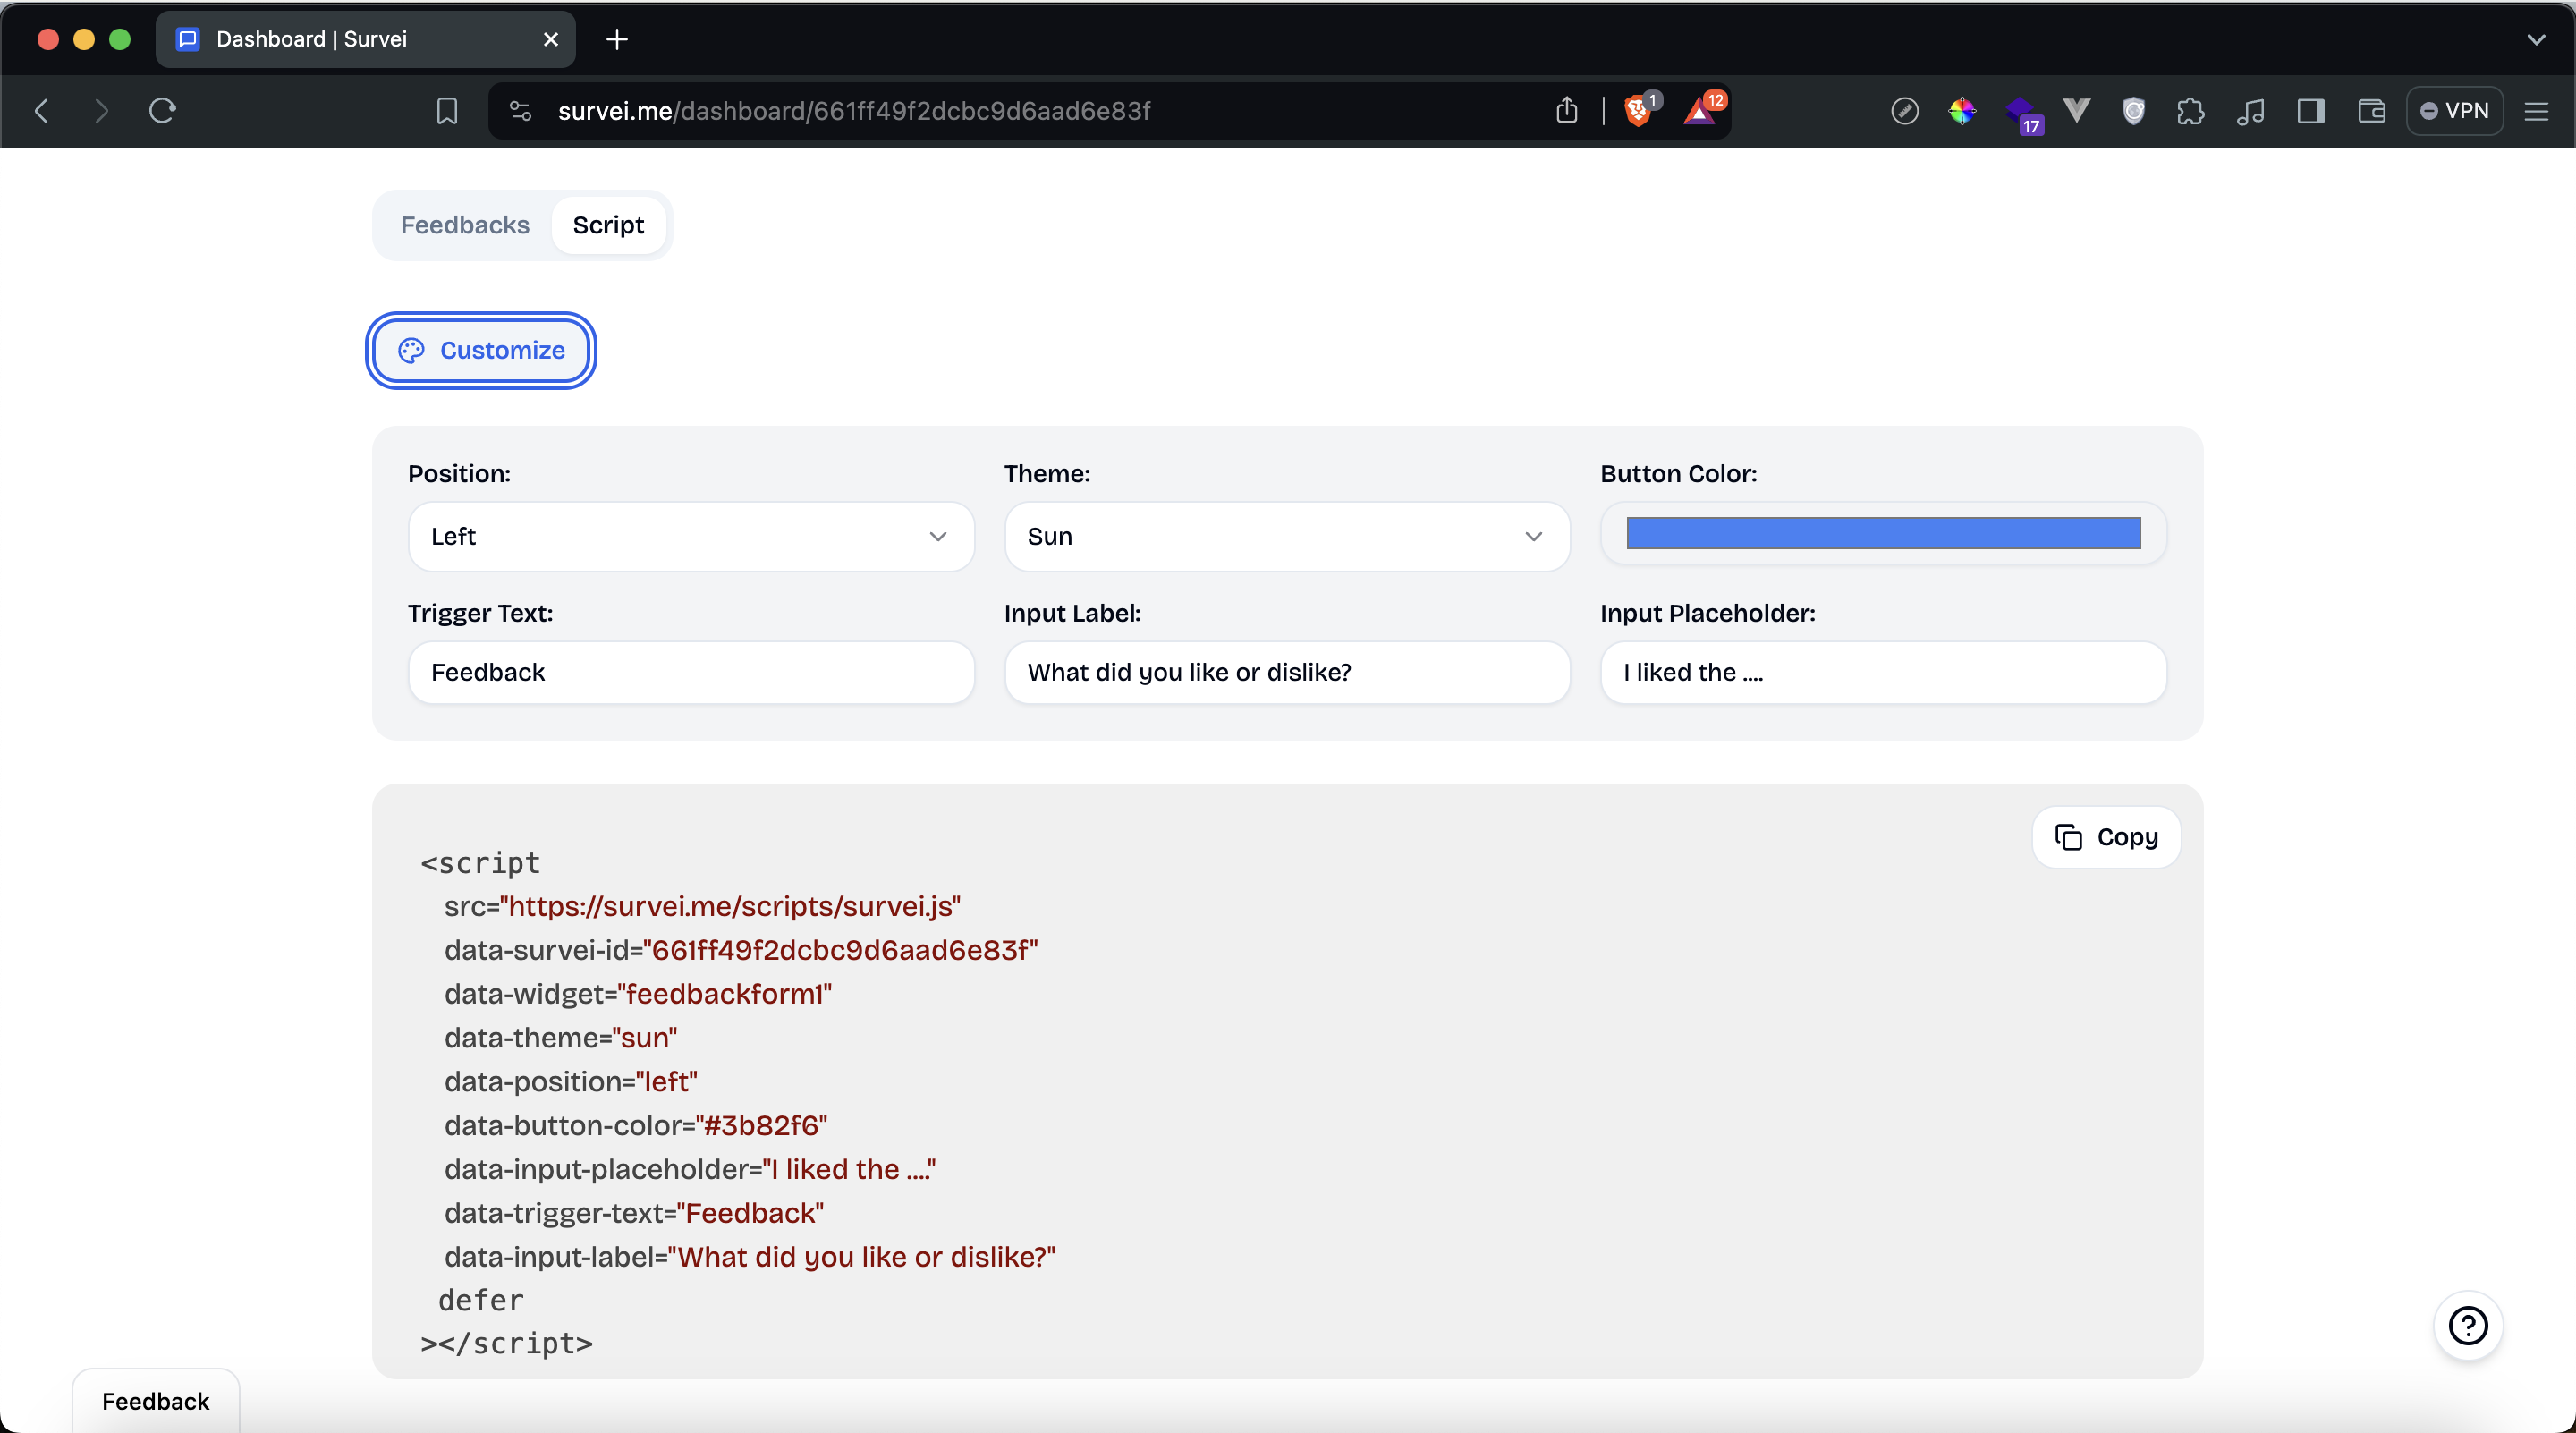2576x1433 pixels.
Task: Click the compass extension icon
Action: point(1904,111)
